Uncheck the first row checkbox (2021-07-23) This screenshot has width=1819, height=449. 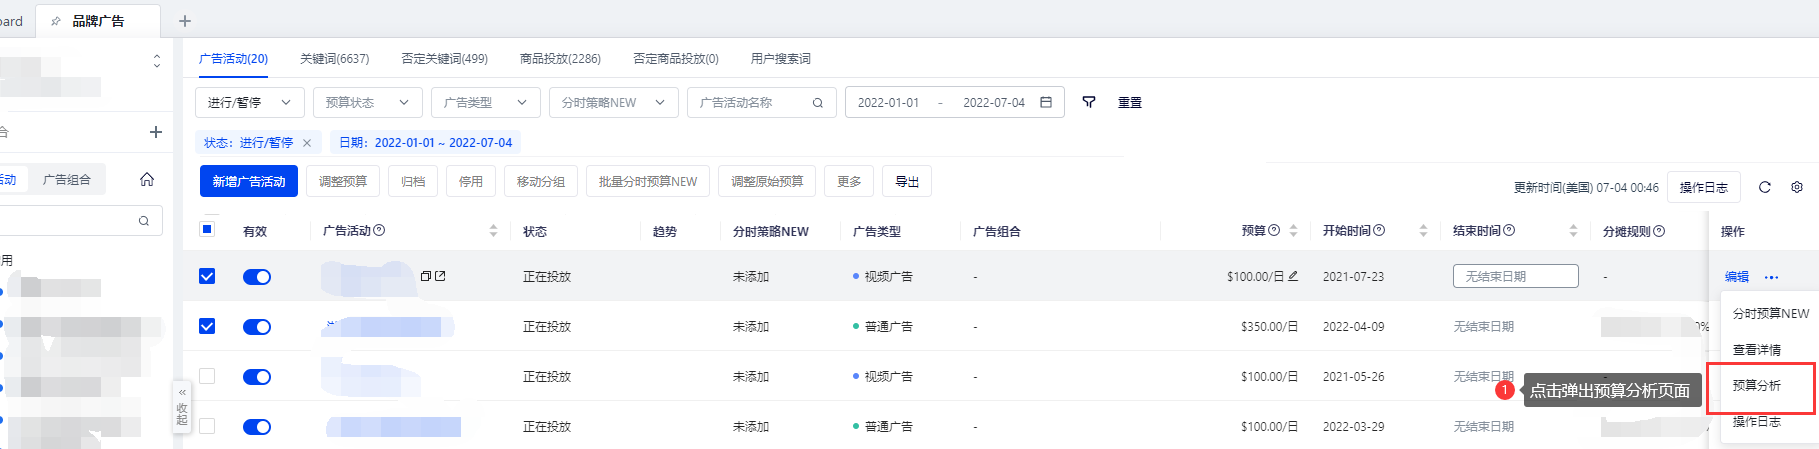point(207,276)
